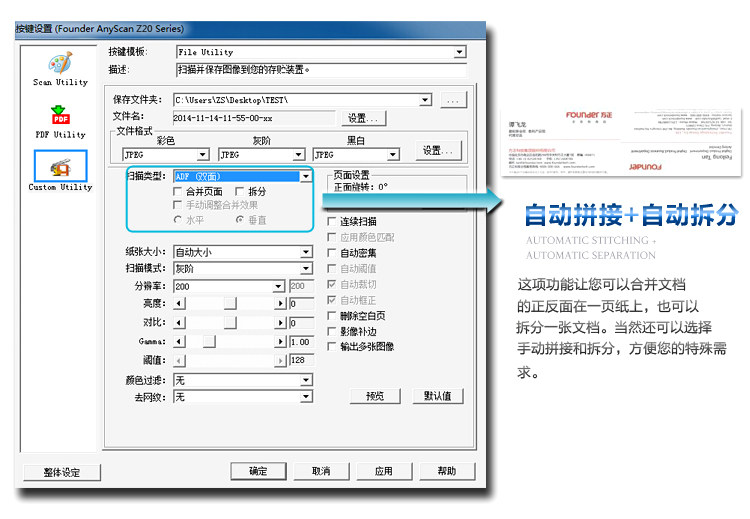This screenshot has width=750, height=519.
Task: Click the Gamma slider right arrow
Action: 280,342
